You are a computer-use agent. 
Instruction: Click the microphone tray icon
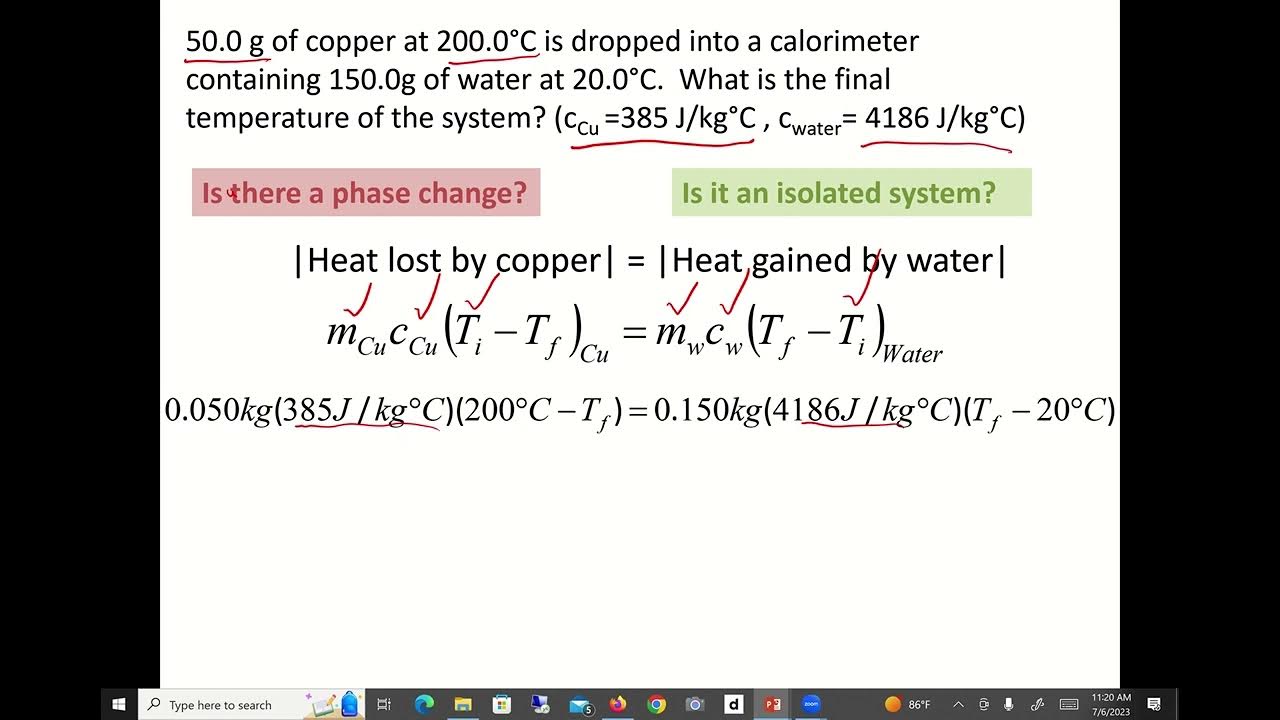pos(1009,704)
